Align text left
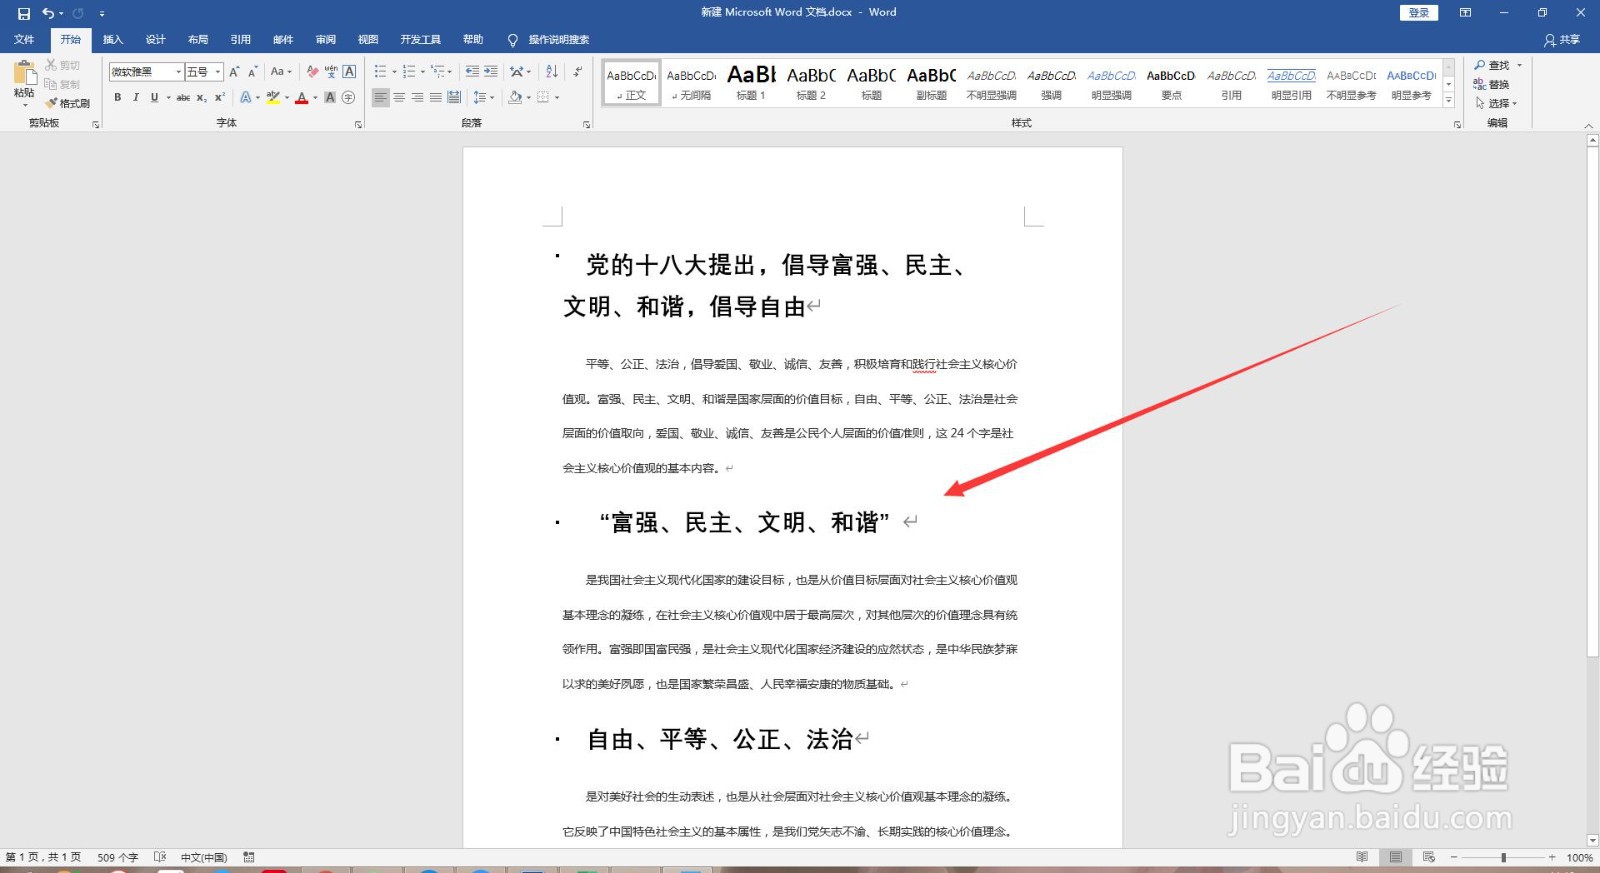The height and width of the screenshot is (873, 1600). click(x=381, y=97)
